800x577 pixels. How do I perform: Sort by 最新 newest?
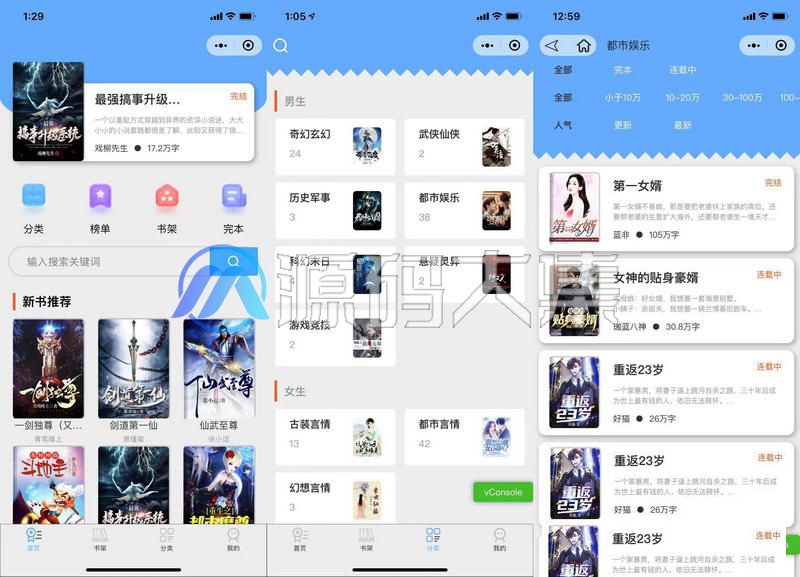(x=682, y=125)
